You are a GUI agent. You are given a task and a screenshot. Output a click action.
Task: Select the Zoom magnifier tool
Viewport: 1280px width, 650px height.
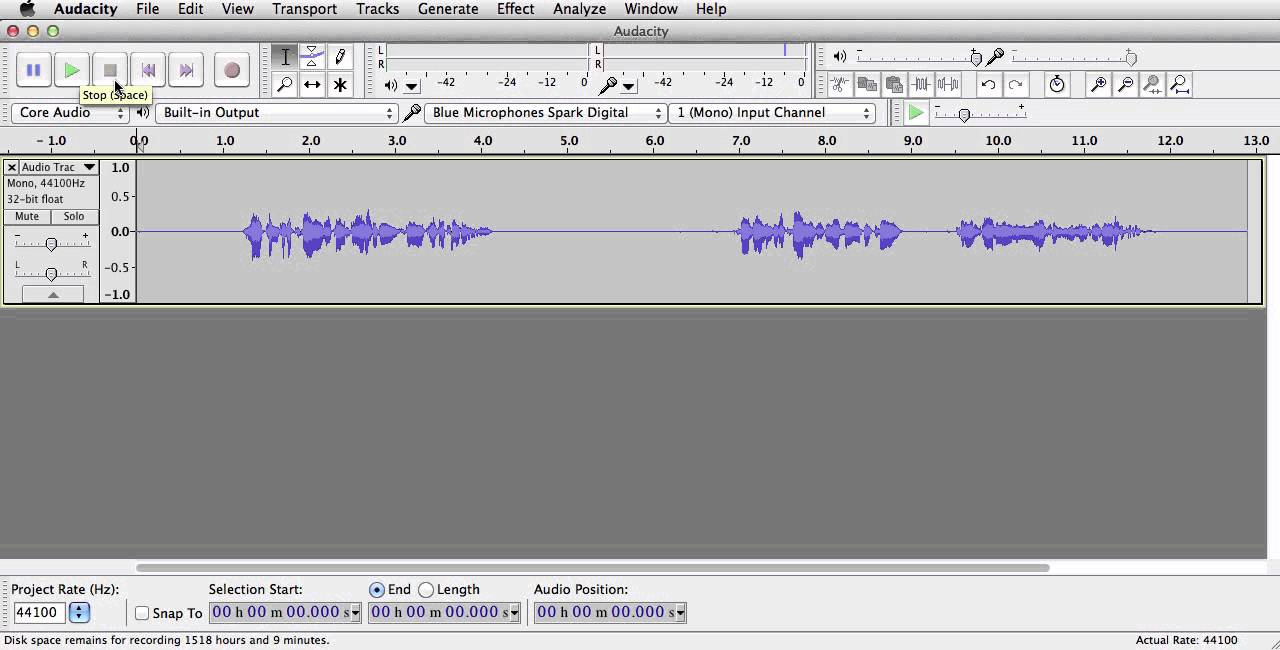click(285, 85)
